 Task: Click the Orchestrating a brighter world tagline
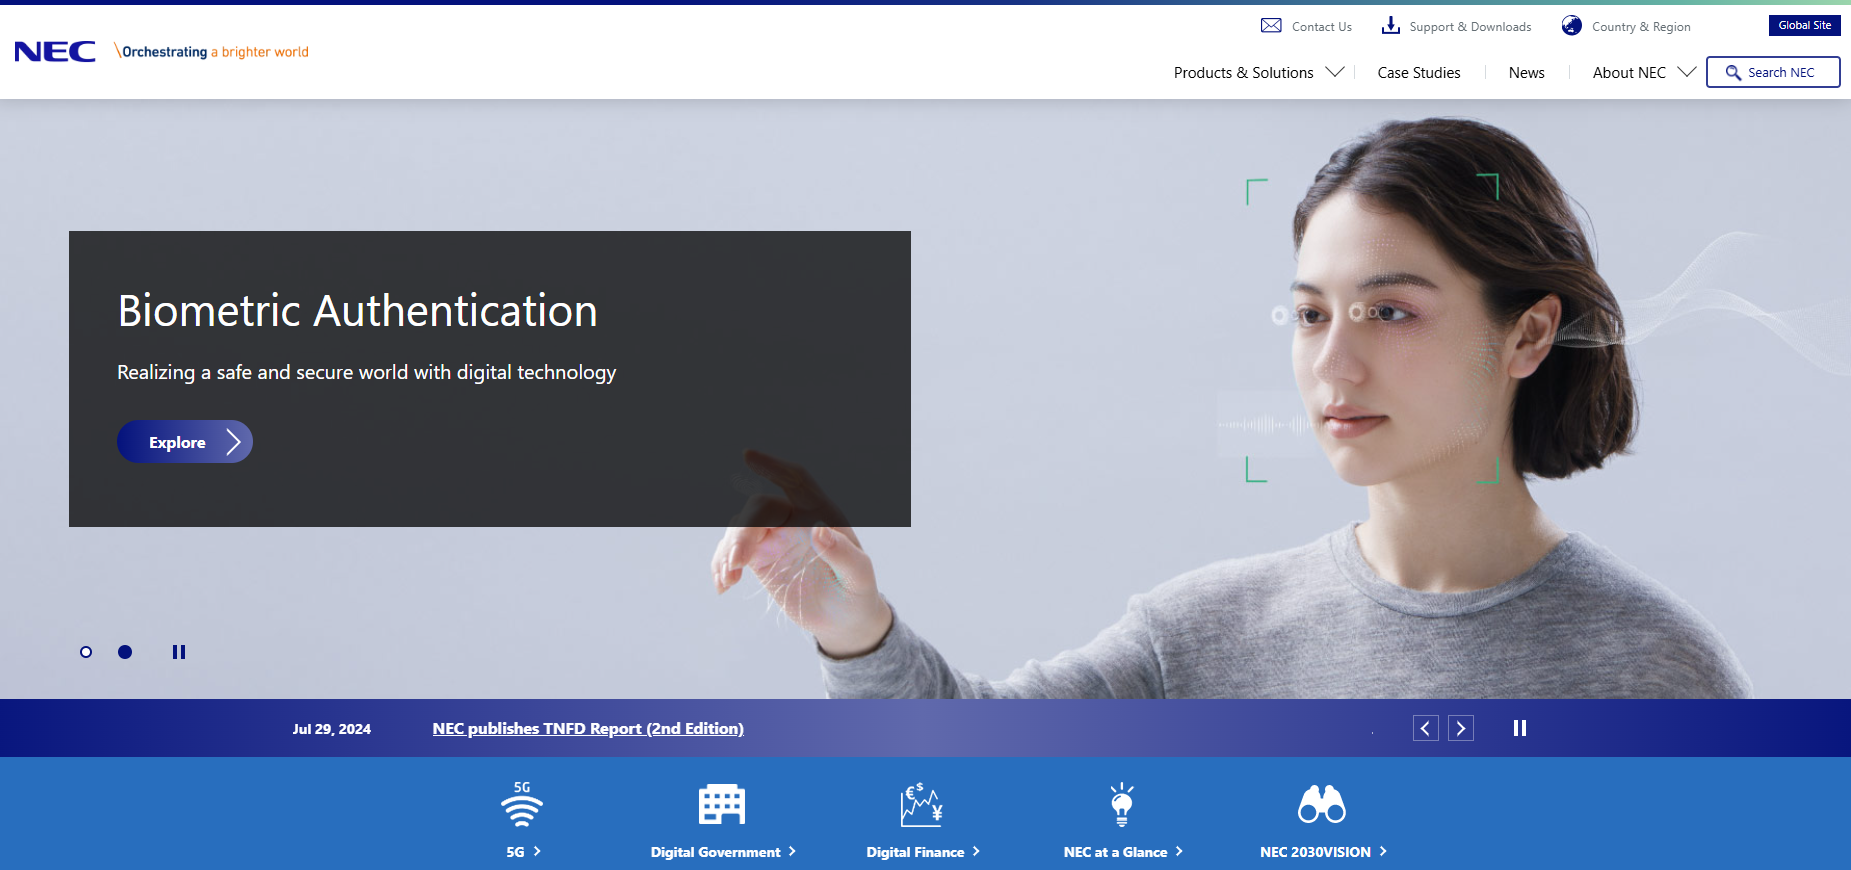(211, 51)
